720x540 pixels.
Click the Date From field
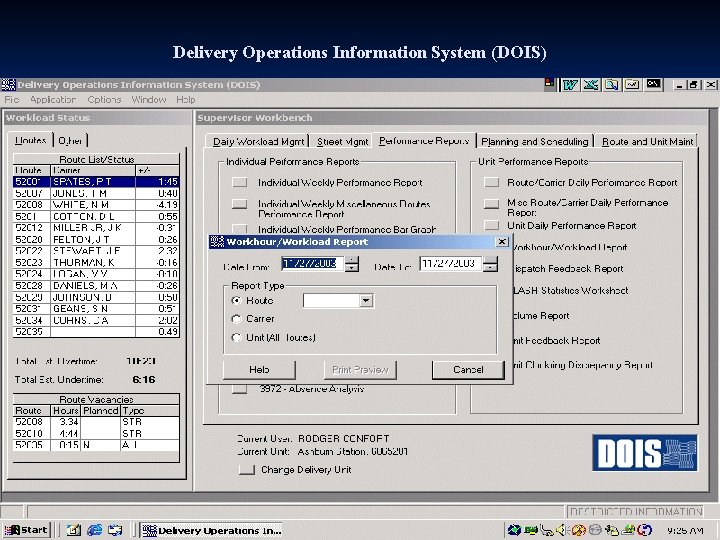click(x=312, y=264)
